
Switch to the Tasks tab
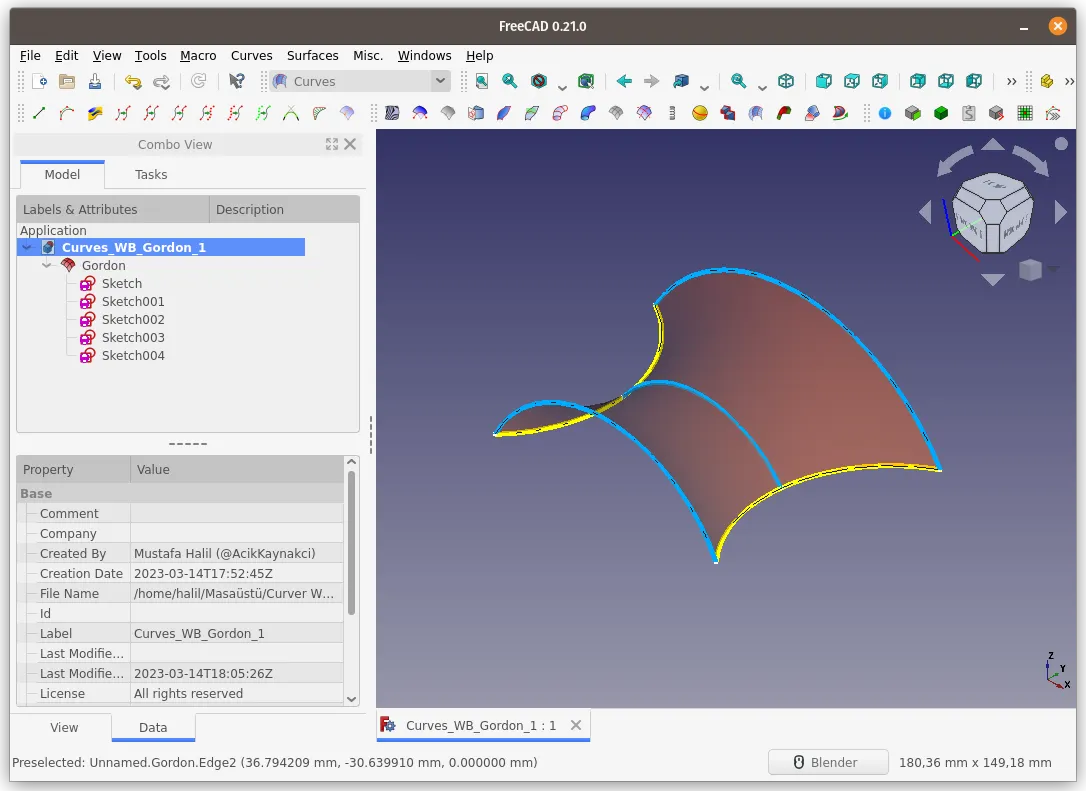tap(151, 175)
